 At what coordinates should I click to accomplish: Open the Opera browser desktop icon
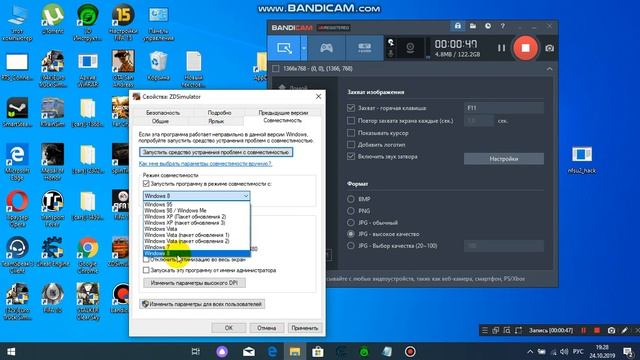click(17, 208)
